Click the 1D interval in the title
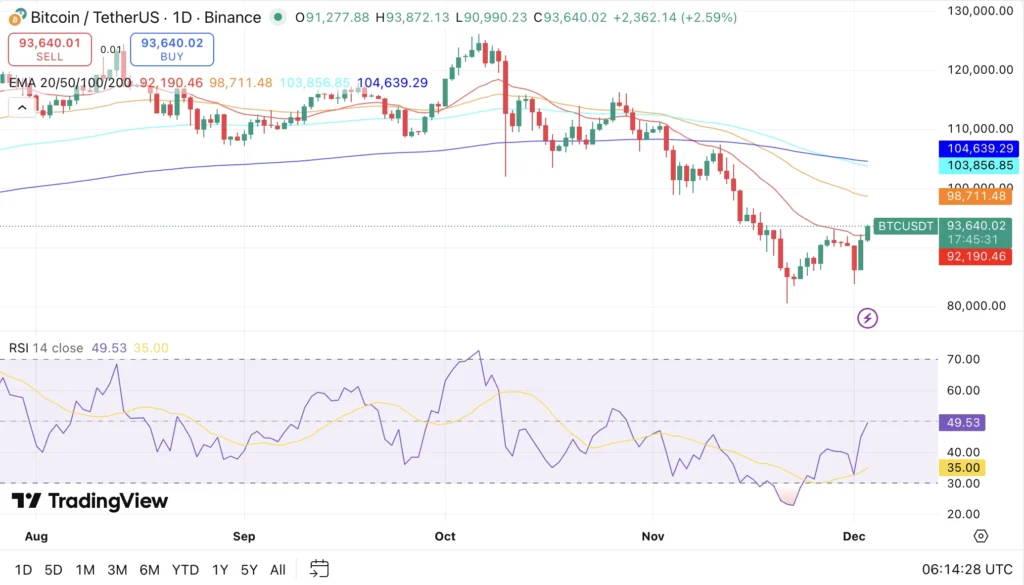 tap(182, 17)
